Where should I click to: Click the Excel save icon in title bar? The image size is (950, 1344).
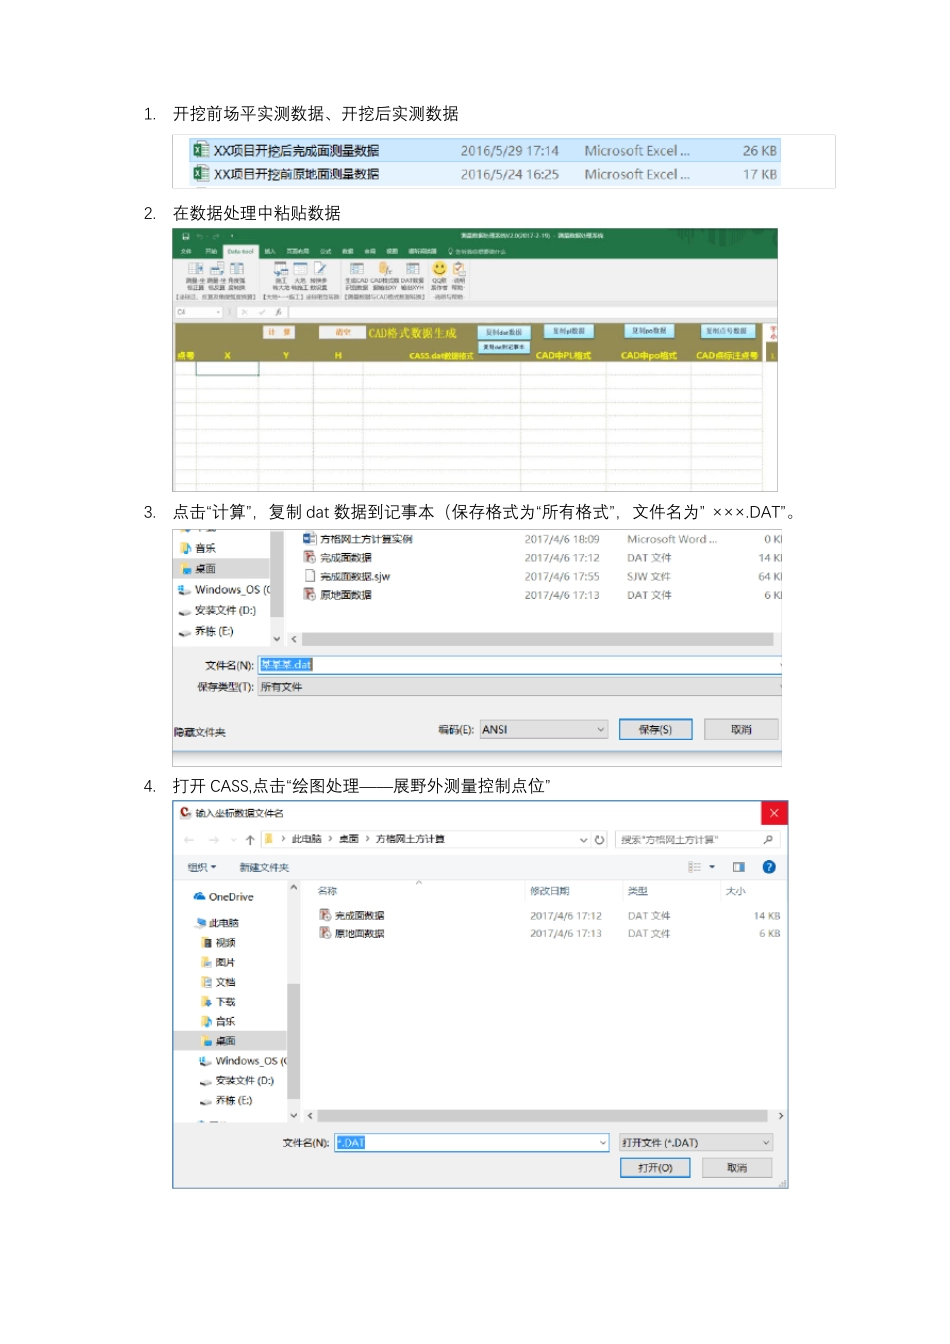click(x=185, y=237)
